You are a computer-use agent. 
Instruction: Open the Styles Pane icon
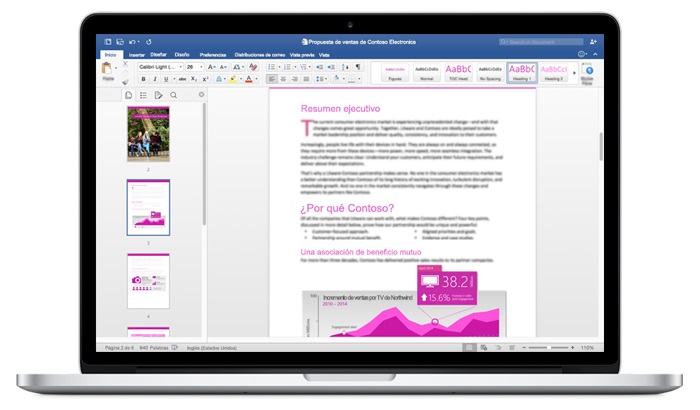588,71
